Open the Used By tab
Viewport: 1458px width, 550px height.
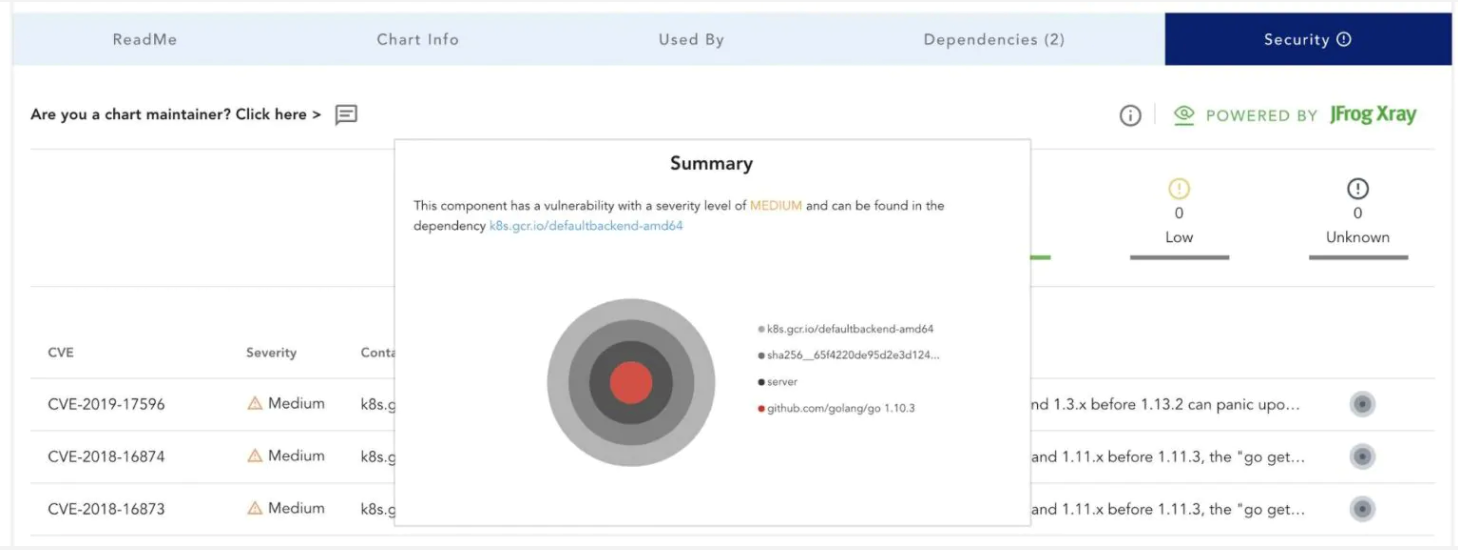[x=691, y=40]
